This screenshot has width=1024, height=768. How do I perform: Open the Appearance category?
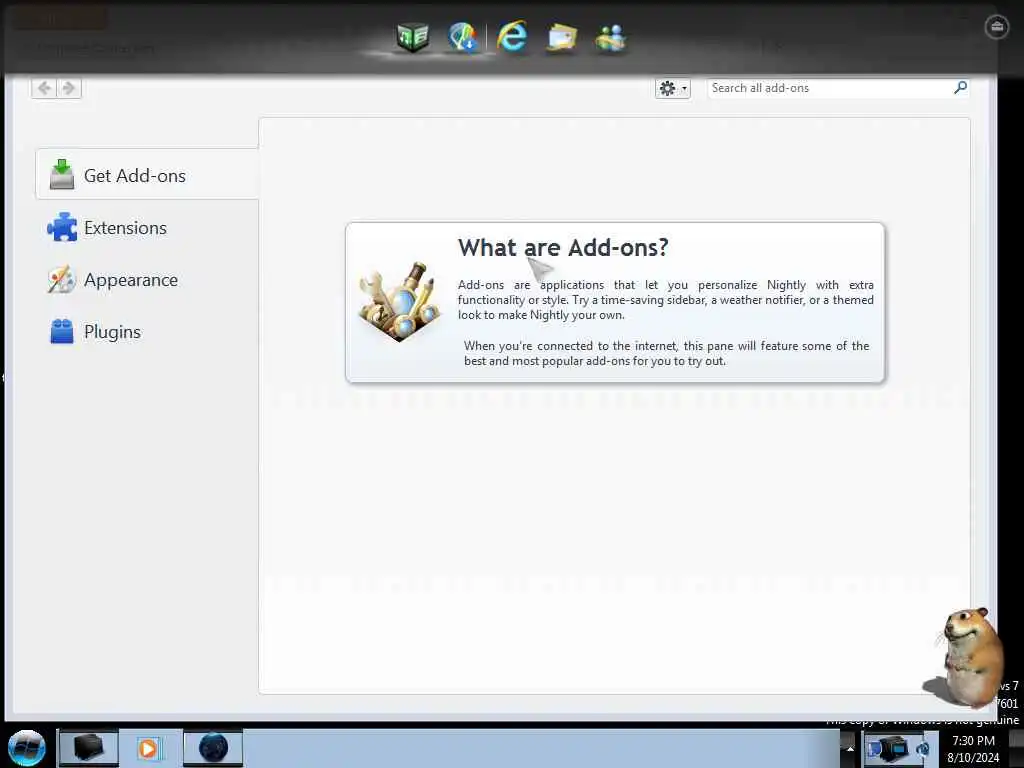click(147, 280)
